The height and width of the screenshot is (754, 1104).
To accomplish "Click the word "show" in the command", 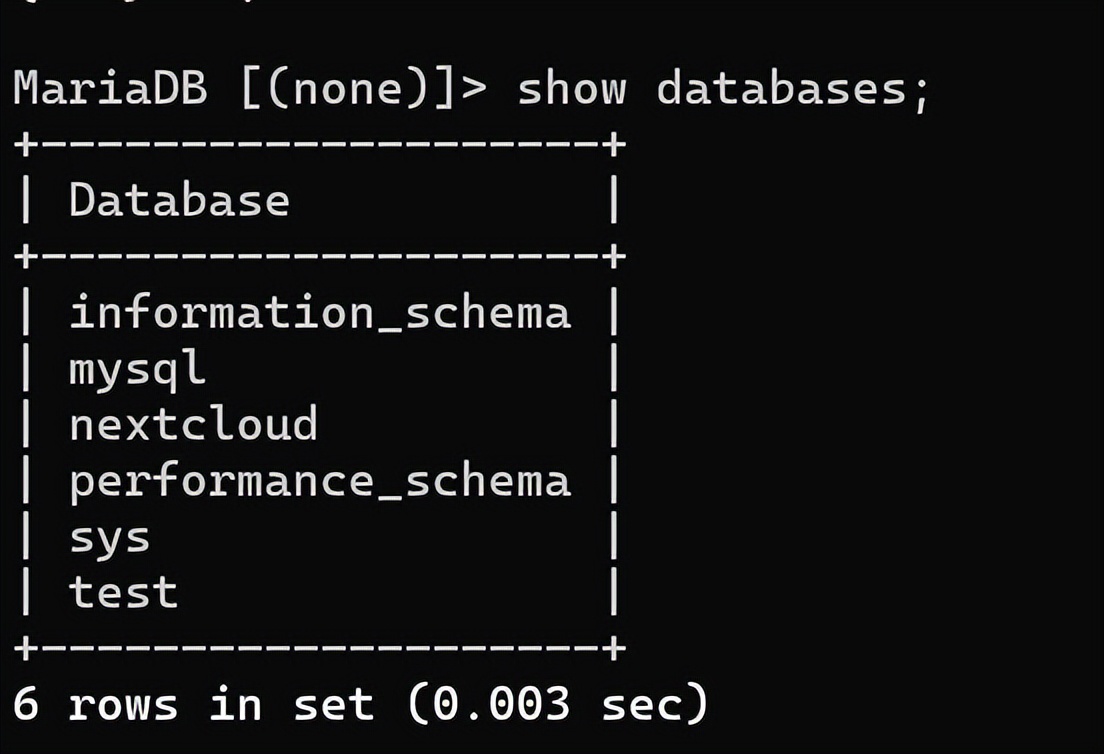I will point(571,89).
